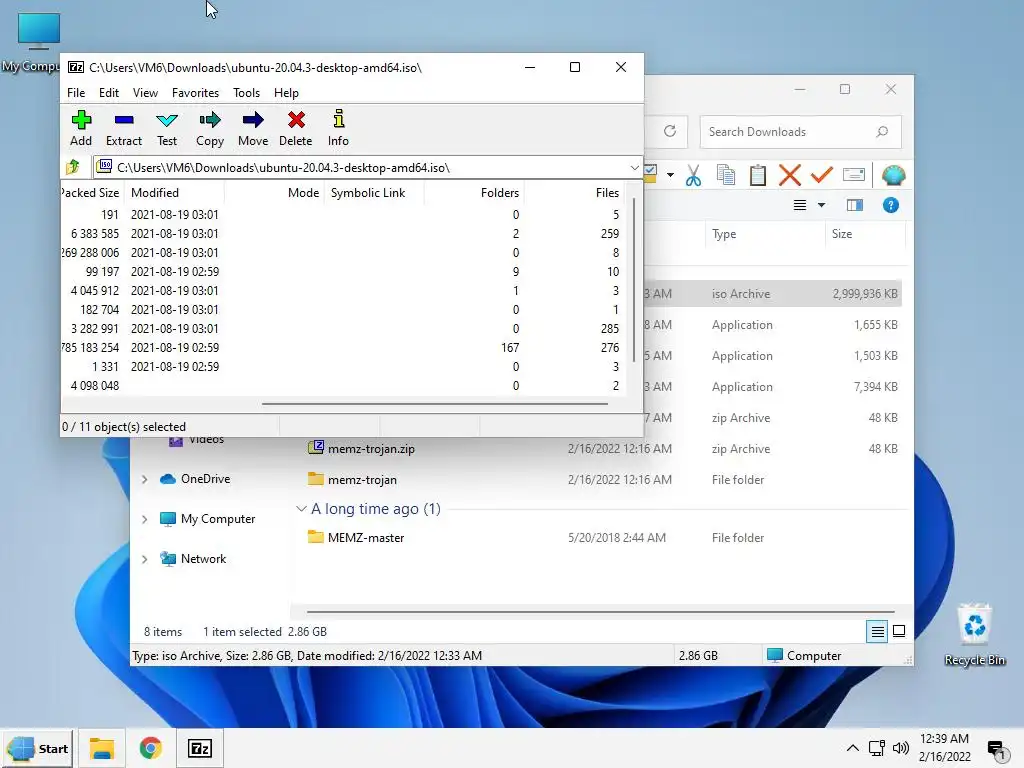Click the Rename icon in Explorer toolbar
The image size is (1024, 768).
tap(854, 175)
